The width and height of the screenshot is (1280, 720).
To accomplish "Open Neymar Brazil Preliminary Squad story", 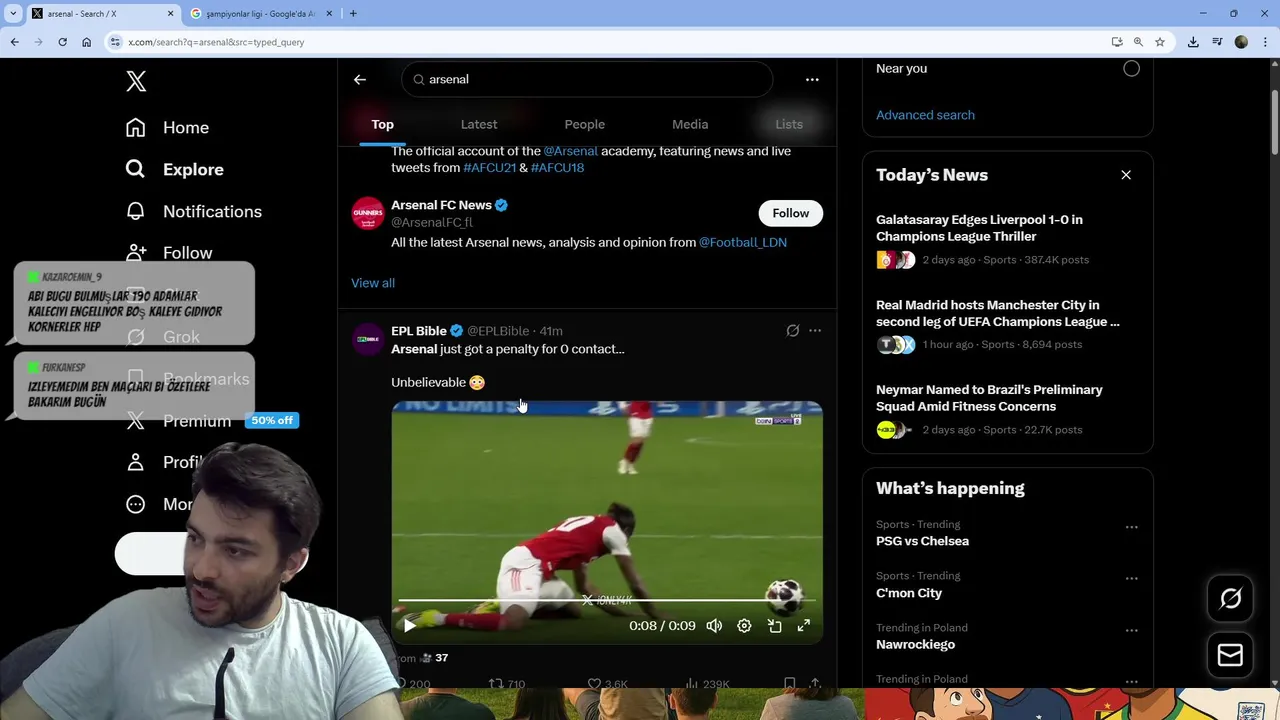I will click(x=1007, y=409).
